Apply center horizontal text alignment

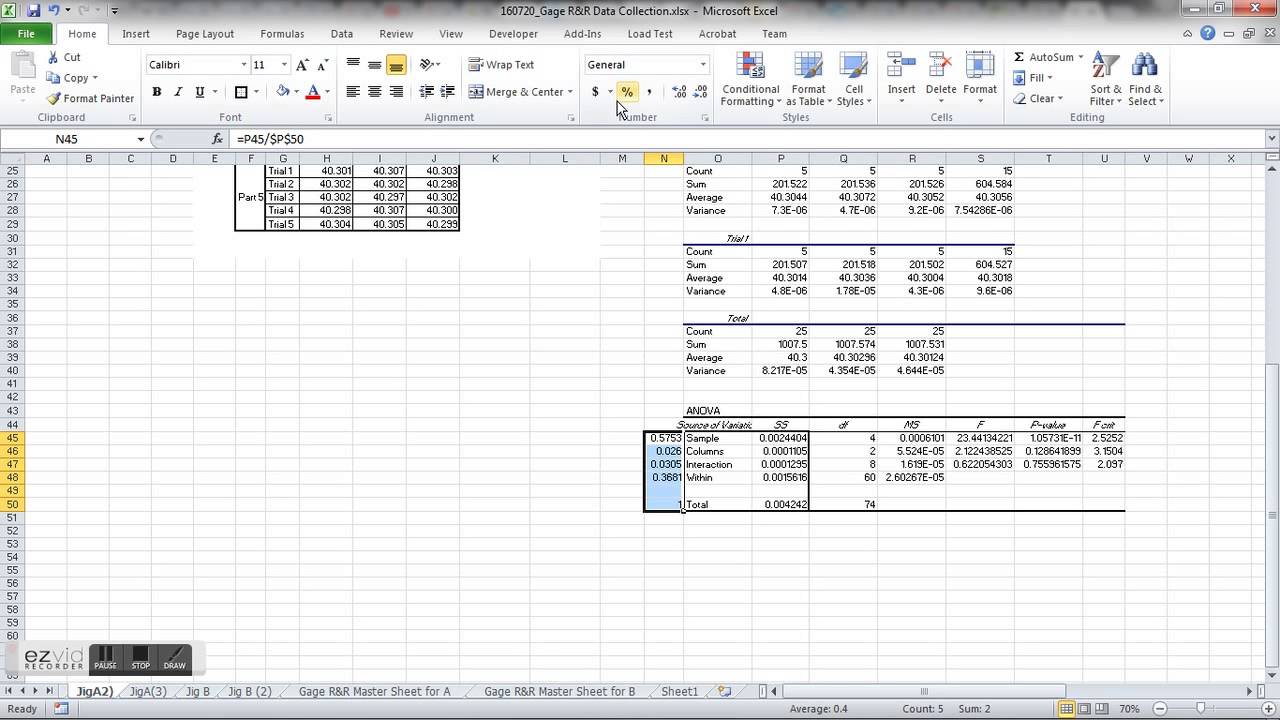[375, 92]
